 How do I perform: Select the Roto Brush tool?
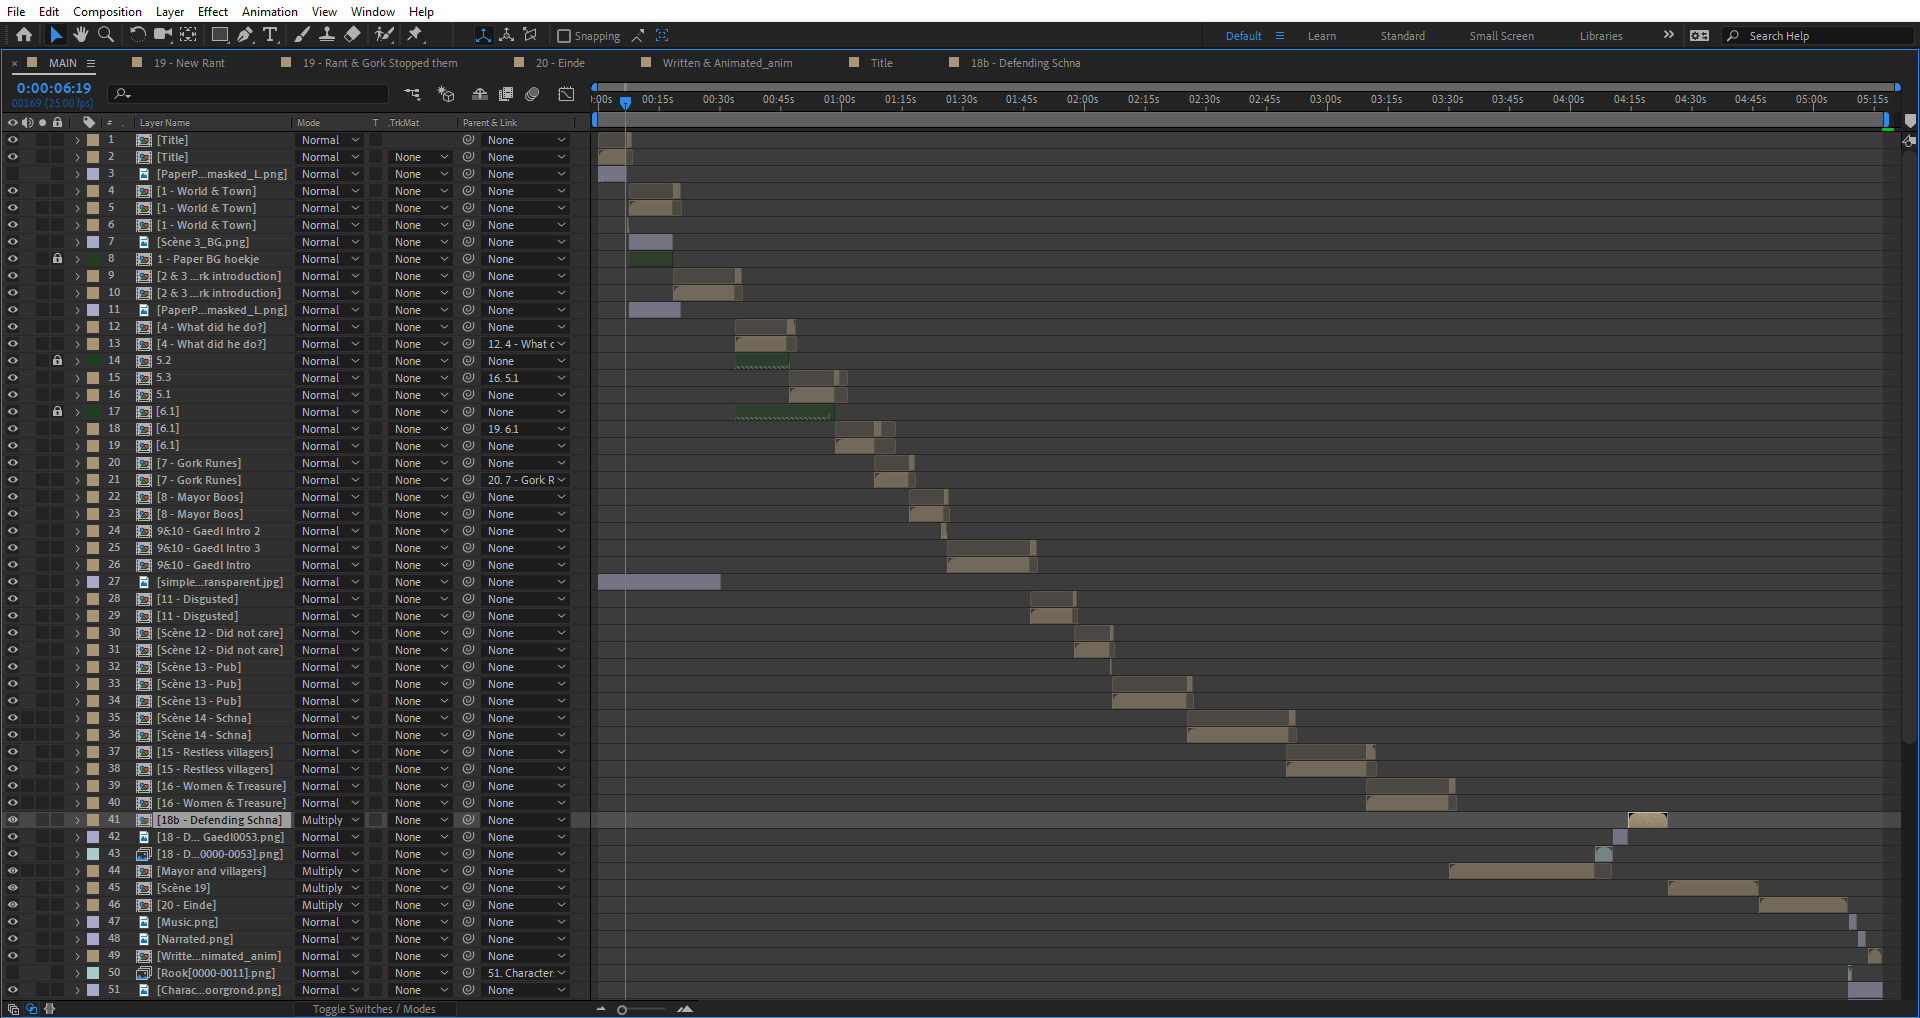pyautogui.click(x=384, y=35)
